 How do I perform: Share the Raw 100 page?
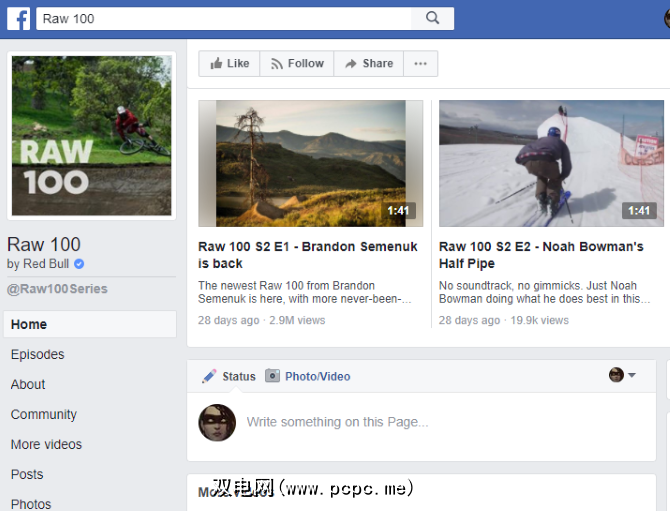(369, 64)
